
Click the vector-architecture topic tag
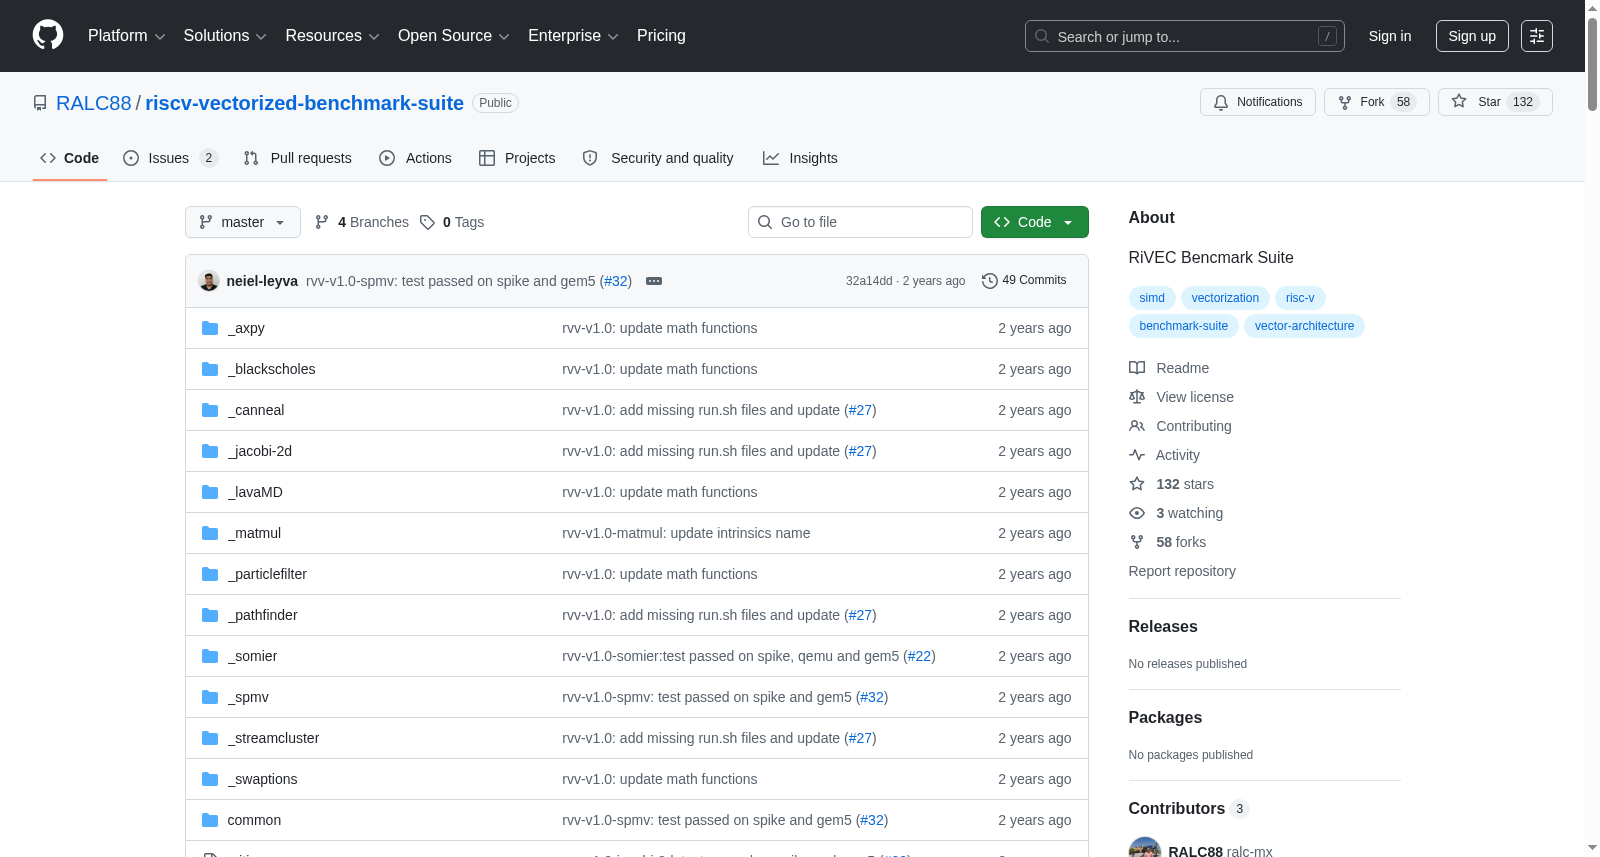1304,326
